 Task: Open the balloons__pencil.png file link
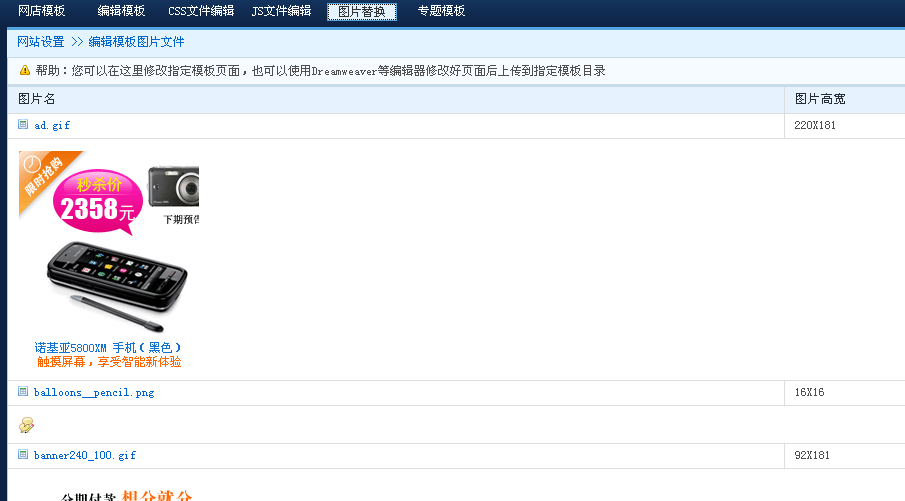tap(94, 392)
